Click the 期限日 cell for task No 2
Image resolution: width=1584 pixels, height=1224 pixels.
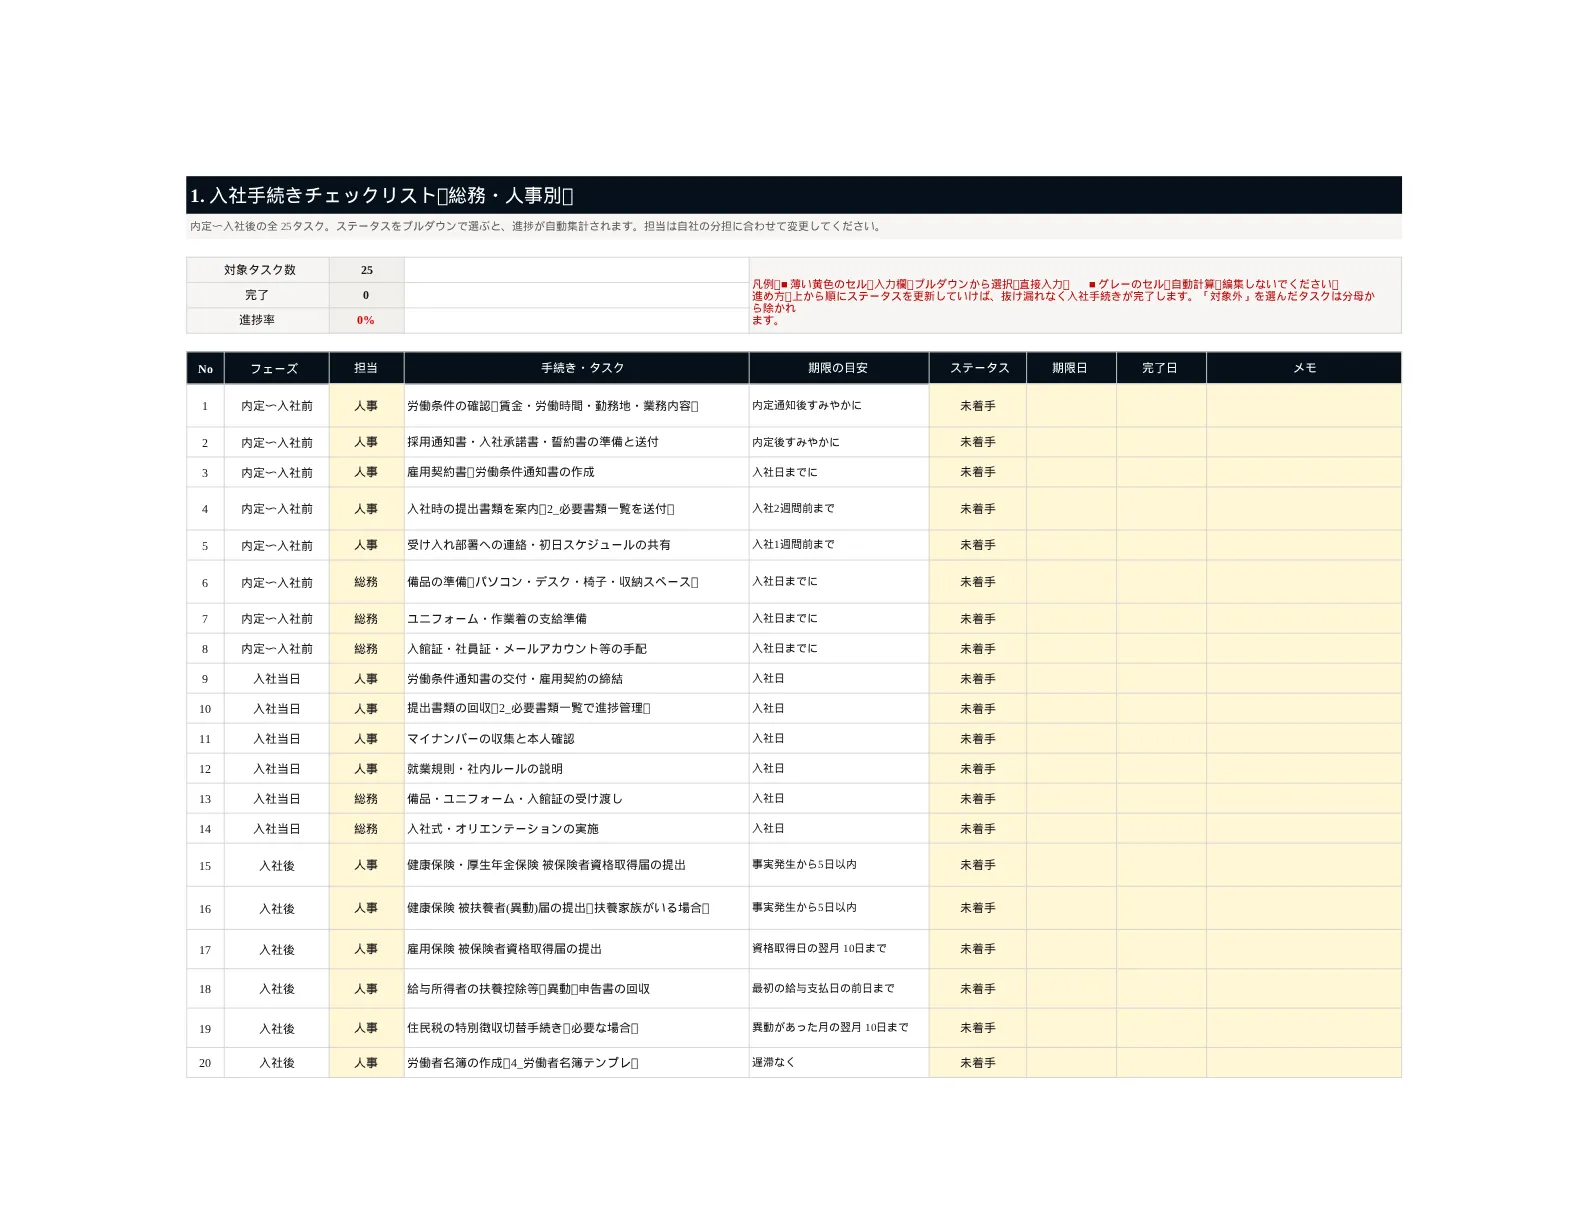coord(1071,442)
